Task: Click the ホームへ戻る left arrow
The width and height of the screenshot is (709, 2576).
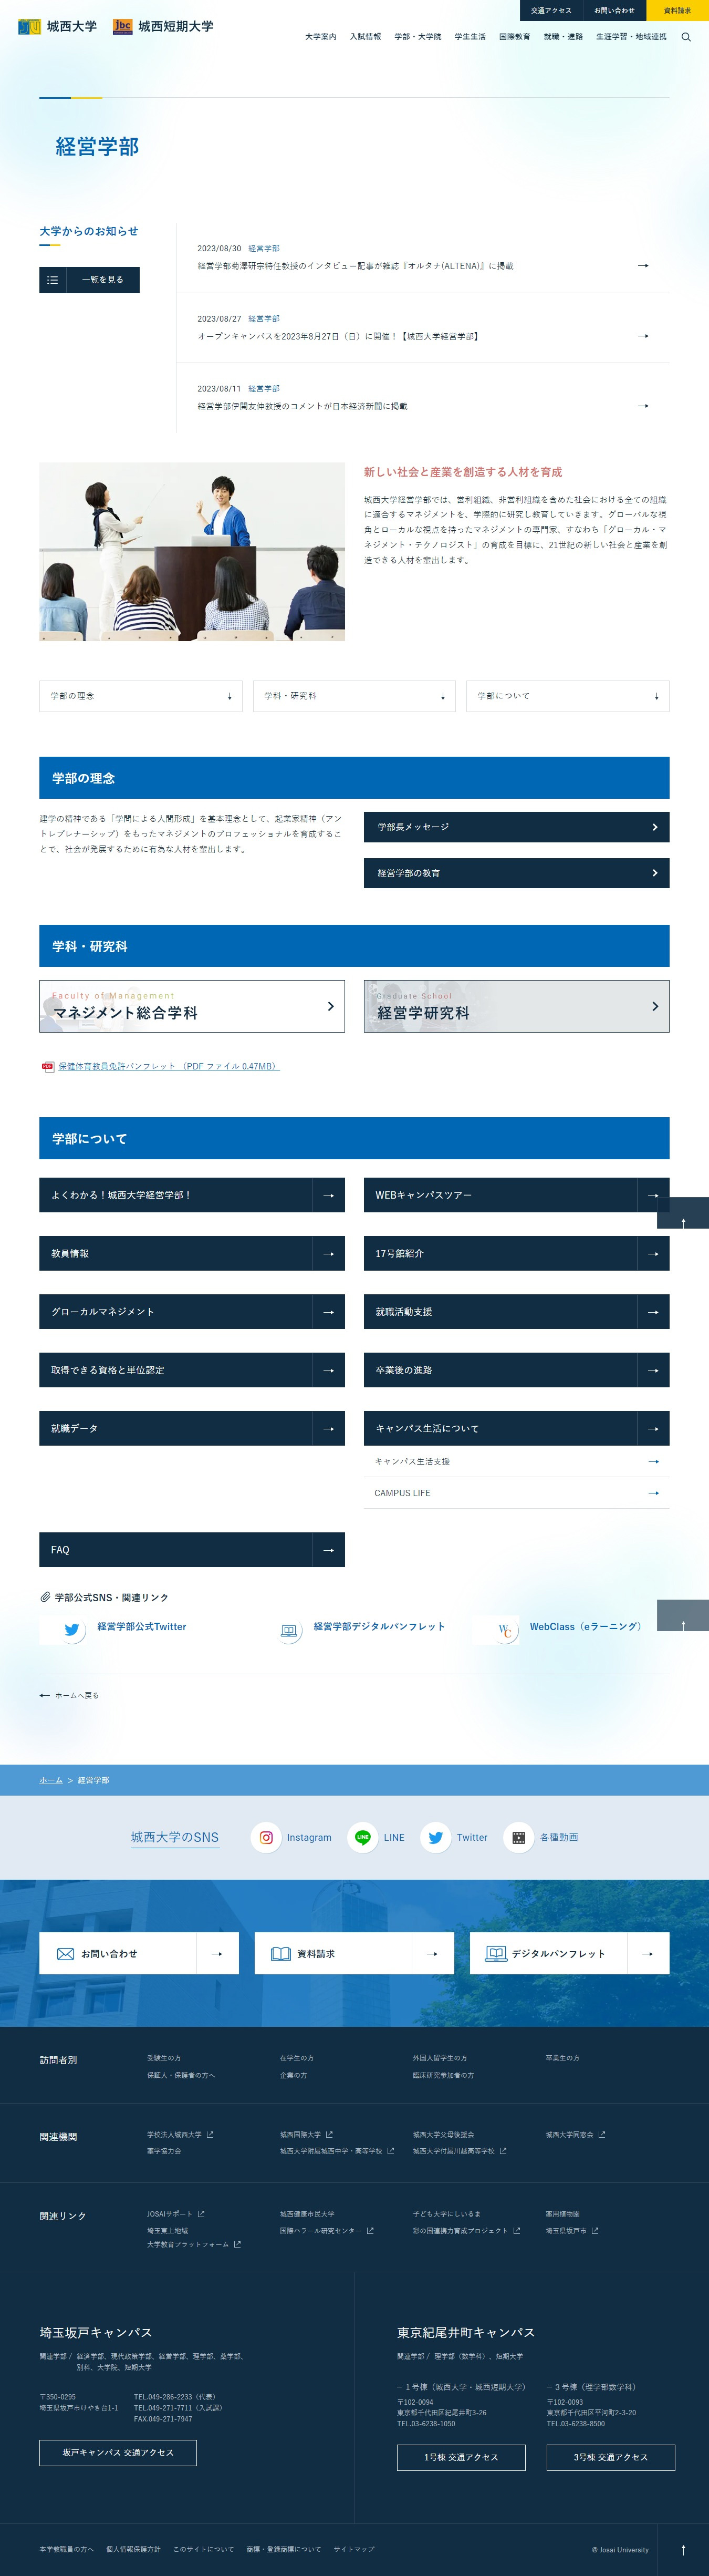Action: click(x=44, y=1695)
